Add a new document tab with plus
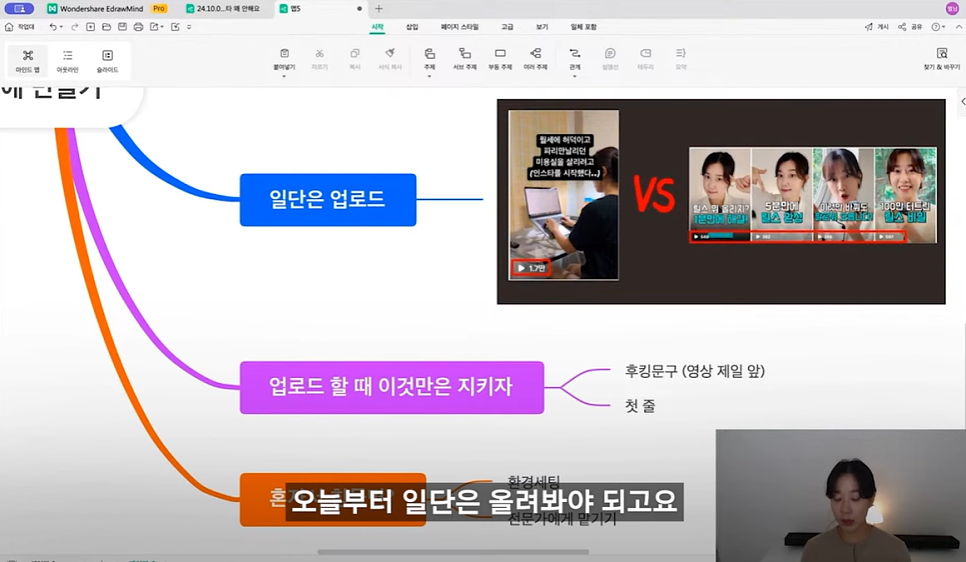The image size is (966, 562). [379, 9]
